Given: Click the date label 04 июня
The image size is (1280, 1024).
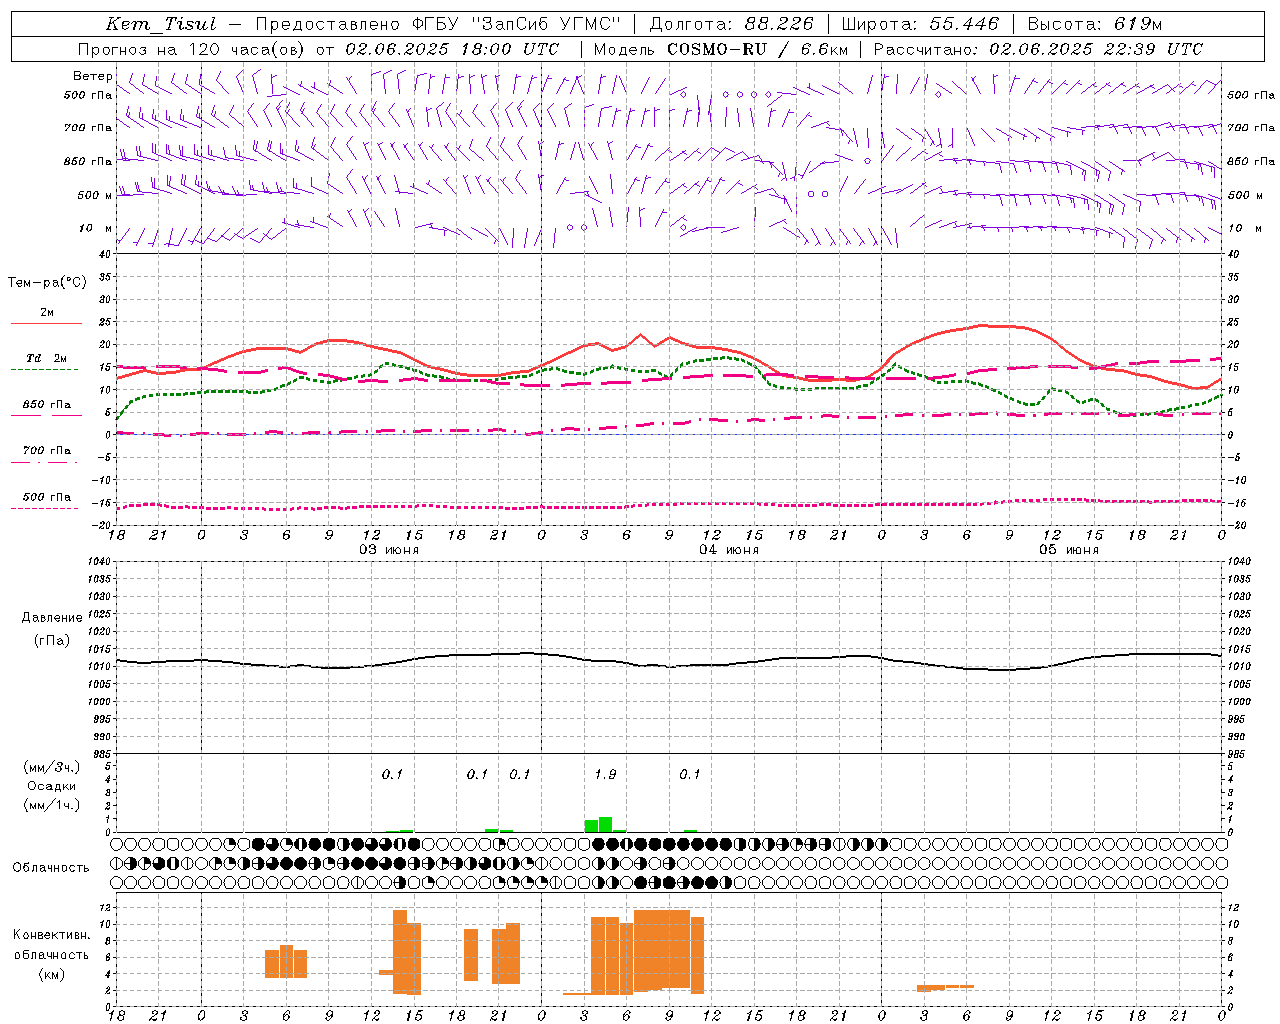Looking at the screenshot, I should pos(729,550).
